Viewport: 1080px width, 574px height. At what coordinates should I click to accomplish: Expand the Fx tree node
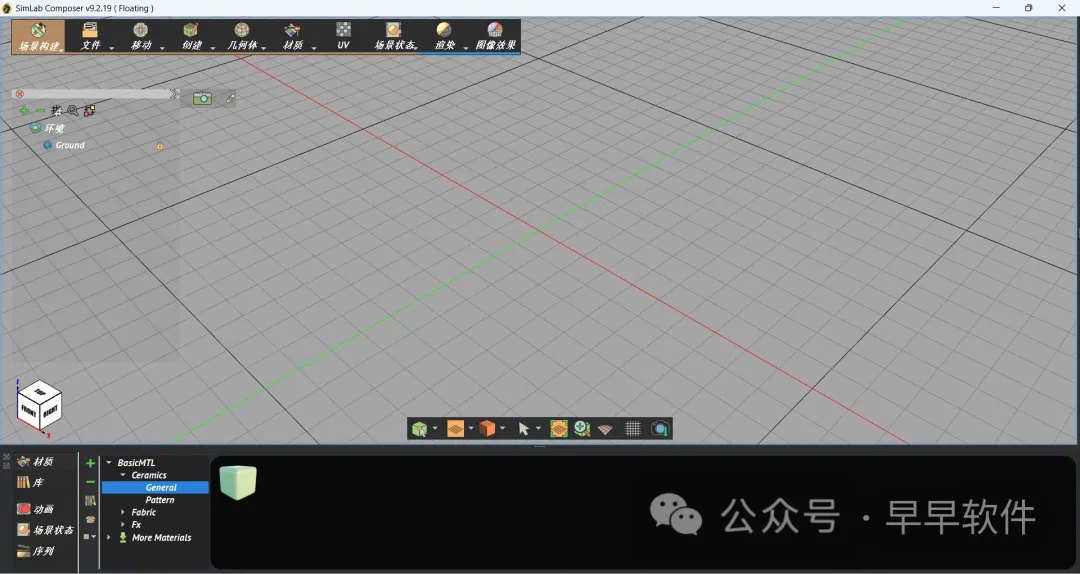pos(123,524)
